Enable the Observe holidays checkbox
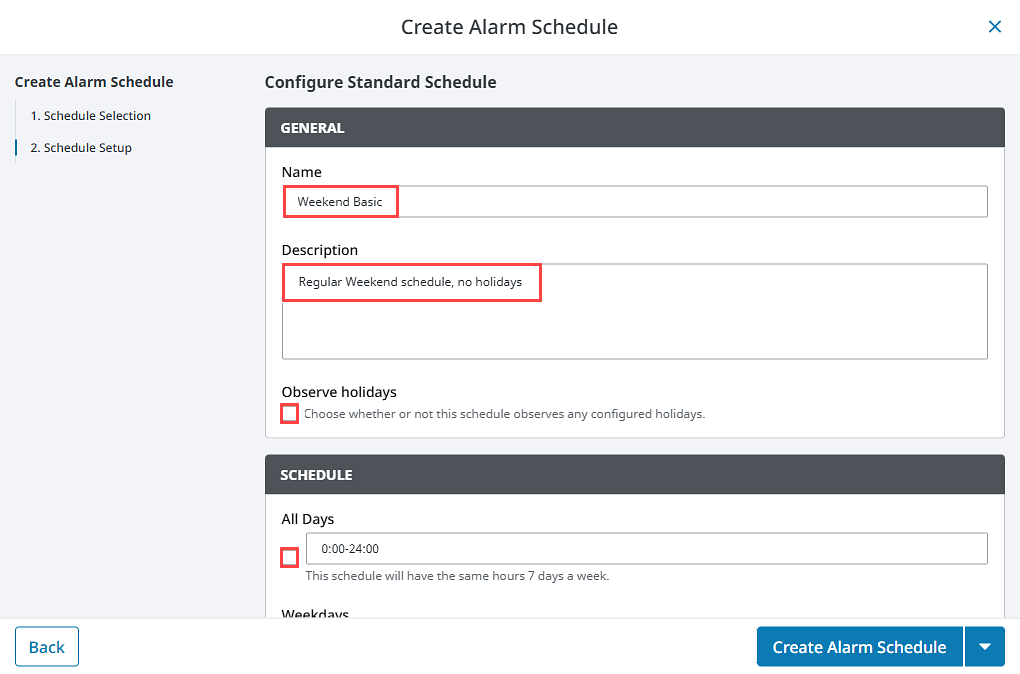 click(x=289, y=414)
